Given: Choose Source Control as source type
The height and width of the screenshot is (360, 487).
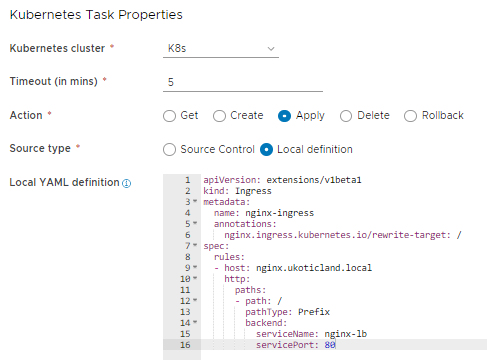Looking at the screenshot, I should tap(169, 150).
